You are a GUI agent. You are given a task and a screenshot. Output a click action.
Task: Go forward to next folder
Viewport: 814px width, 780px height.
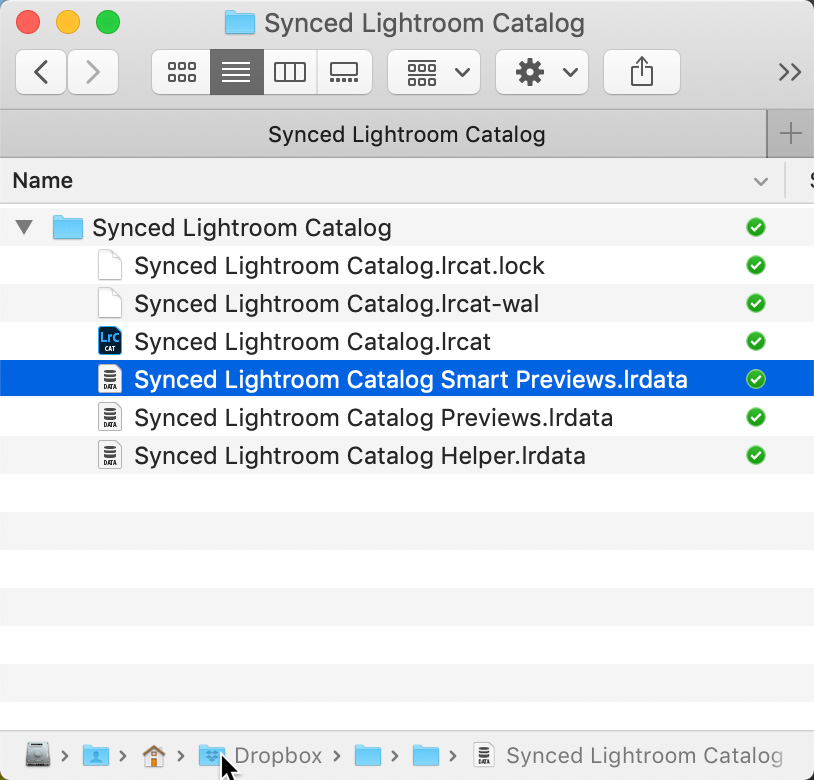click(x=92, y=72)
